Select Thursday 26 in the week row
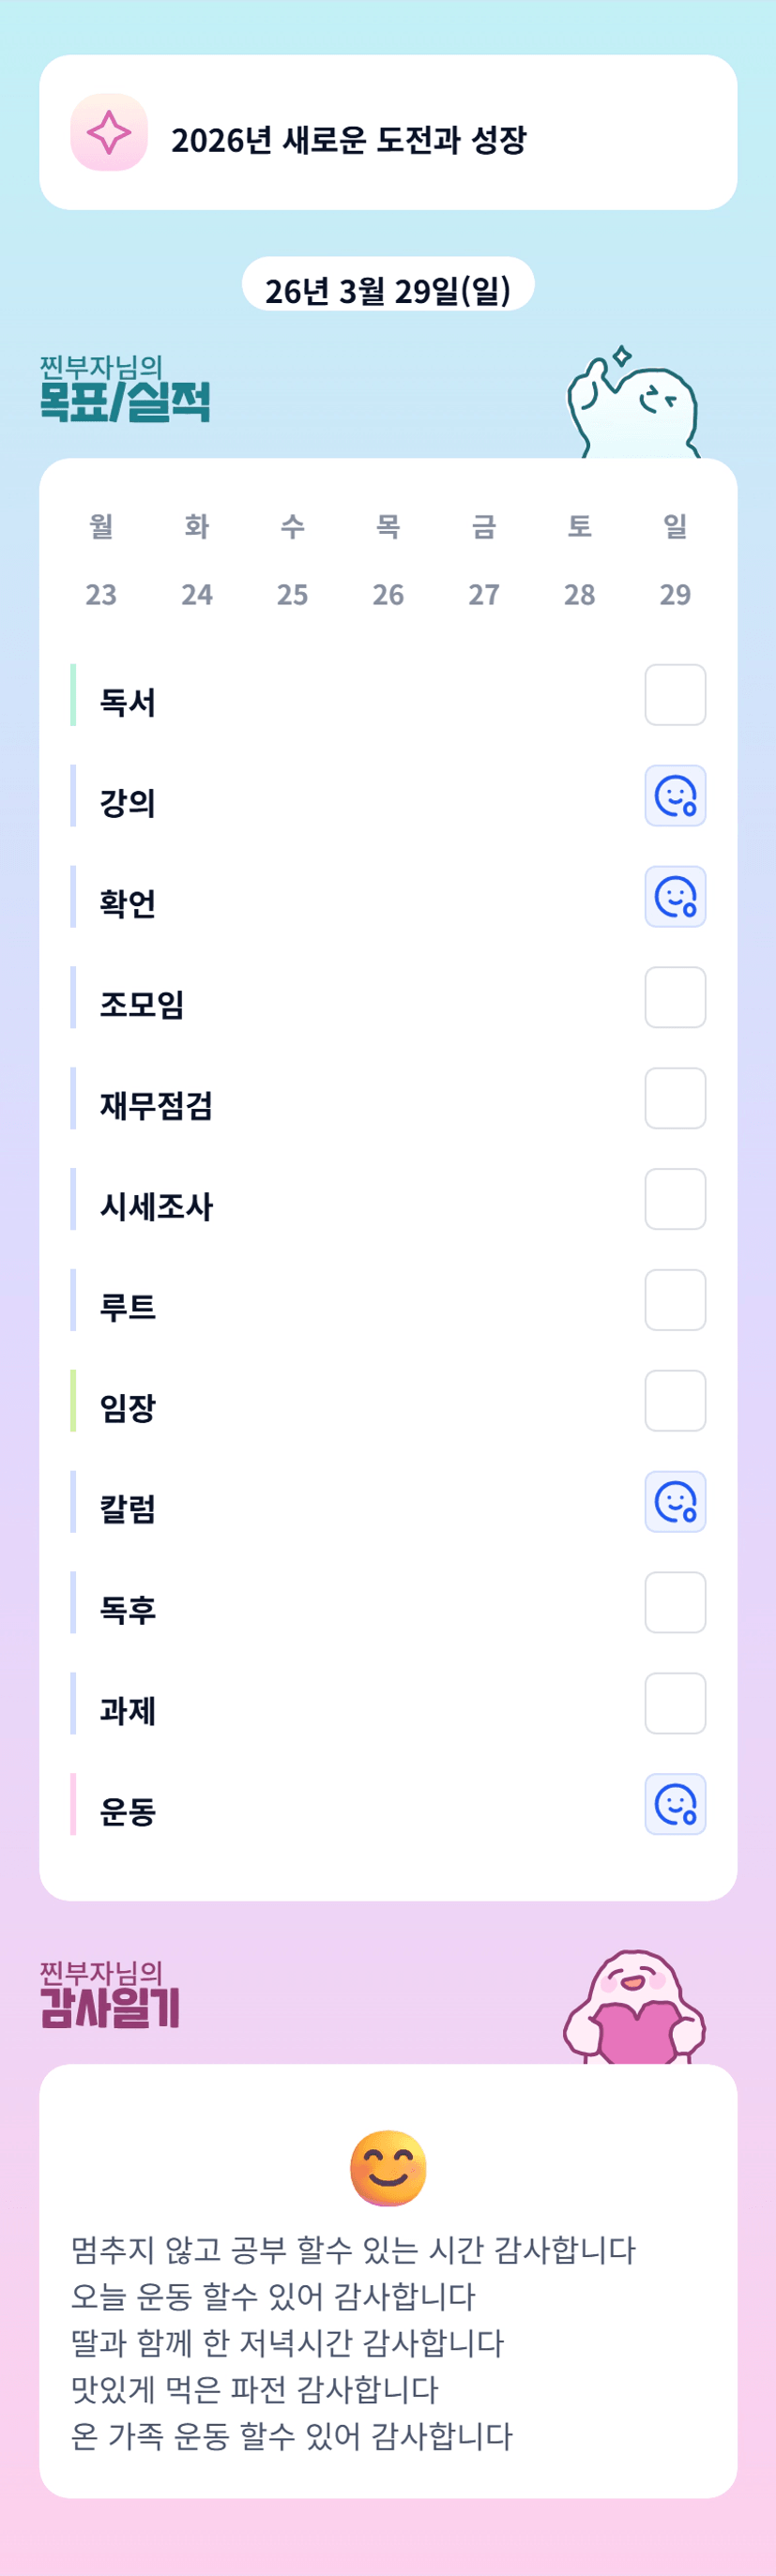The height and width of the screenshot is (2576, 776). tap(388, 594)
